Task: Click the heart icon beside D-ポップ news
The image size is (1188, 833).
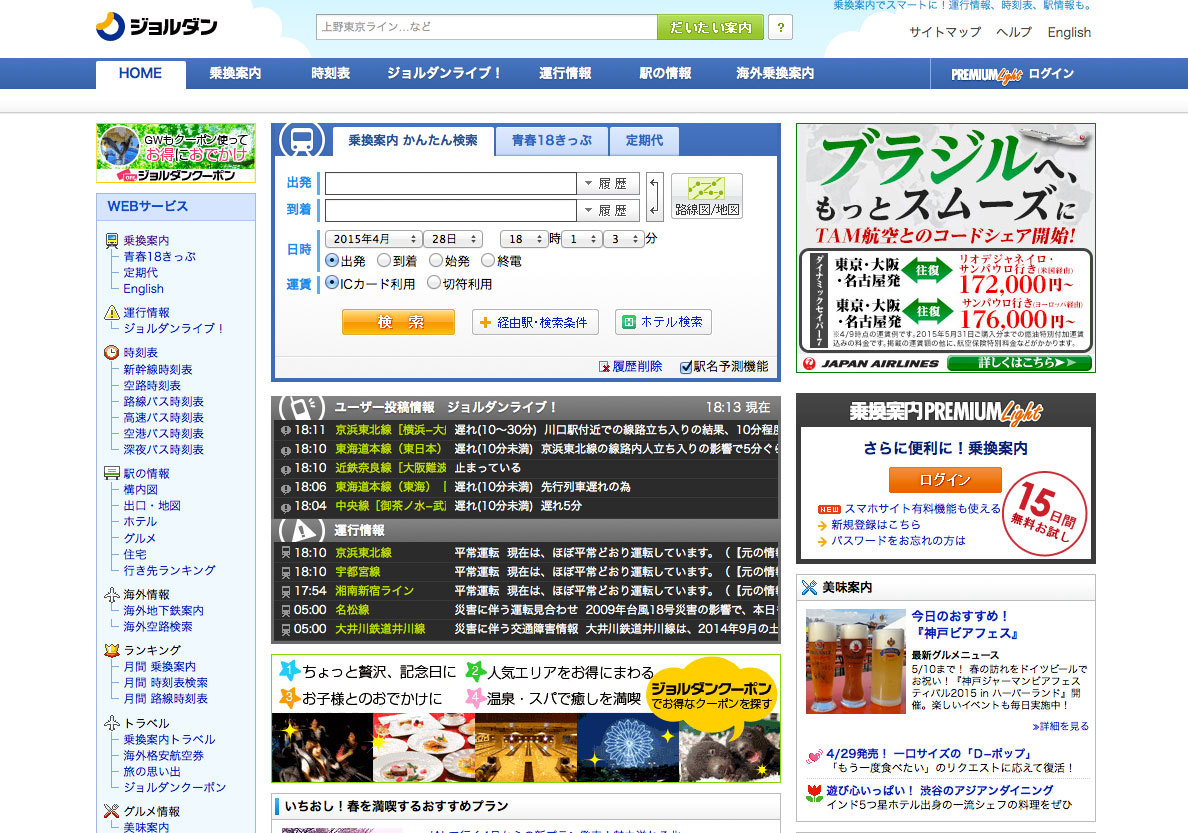Action: [x=814, y=755]
